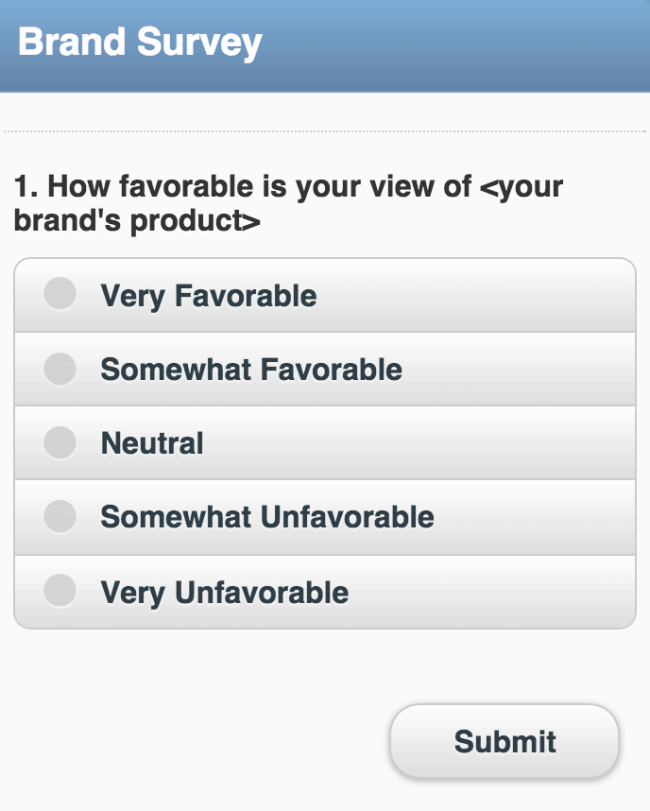Click the "Neutral" option label text
This screenshot has height=811, width=650.
click(x=152, y=443)
